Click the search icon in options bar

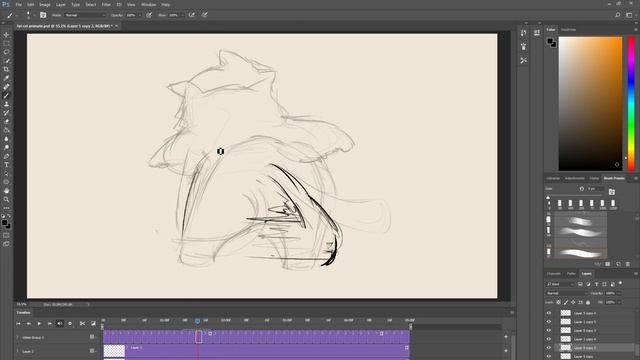click(618, 15)
